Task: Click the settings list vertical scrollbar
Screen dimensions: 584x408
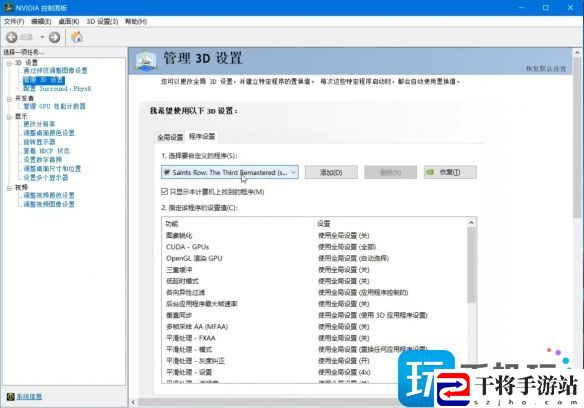Action: (471, 300)
